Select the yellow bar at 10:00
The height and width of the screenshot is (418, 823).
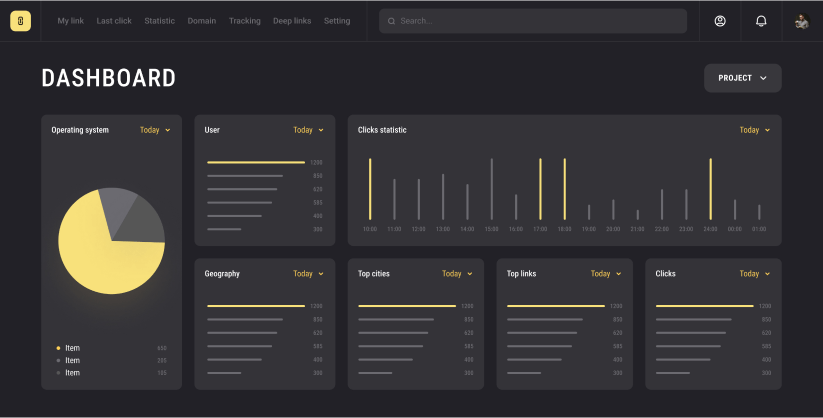370,188
